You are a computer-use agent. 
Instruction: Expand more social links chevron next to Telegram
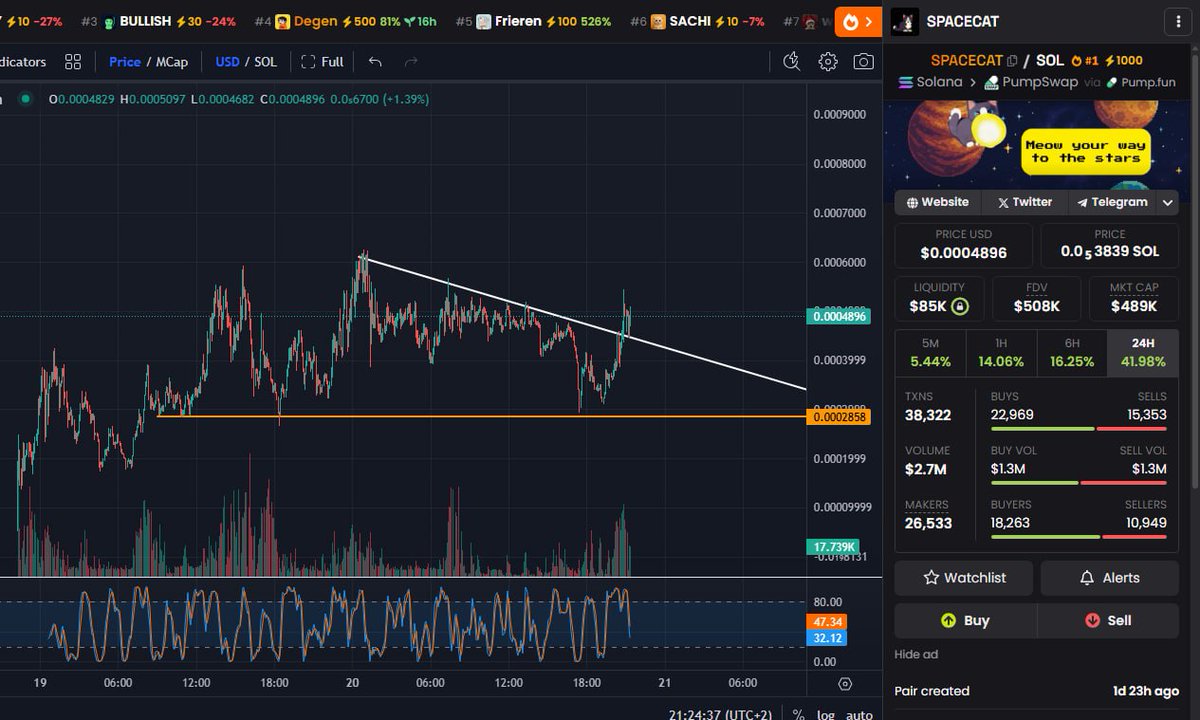point(1167,202)
